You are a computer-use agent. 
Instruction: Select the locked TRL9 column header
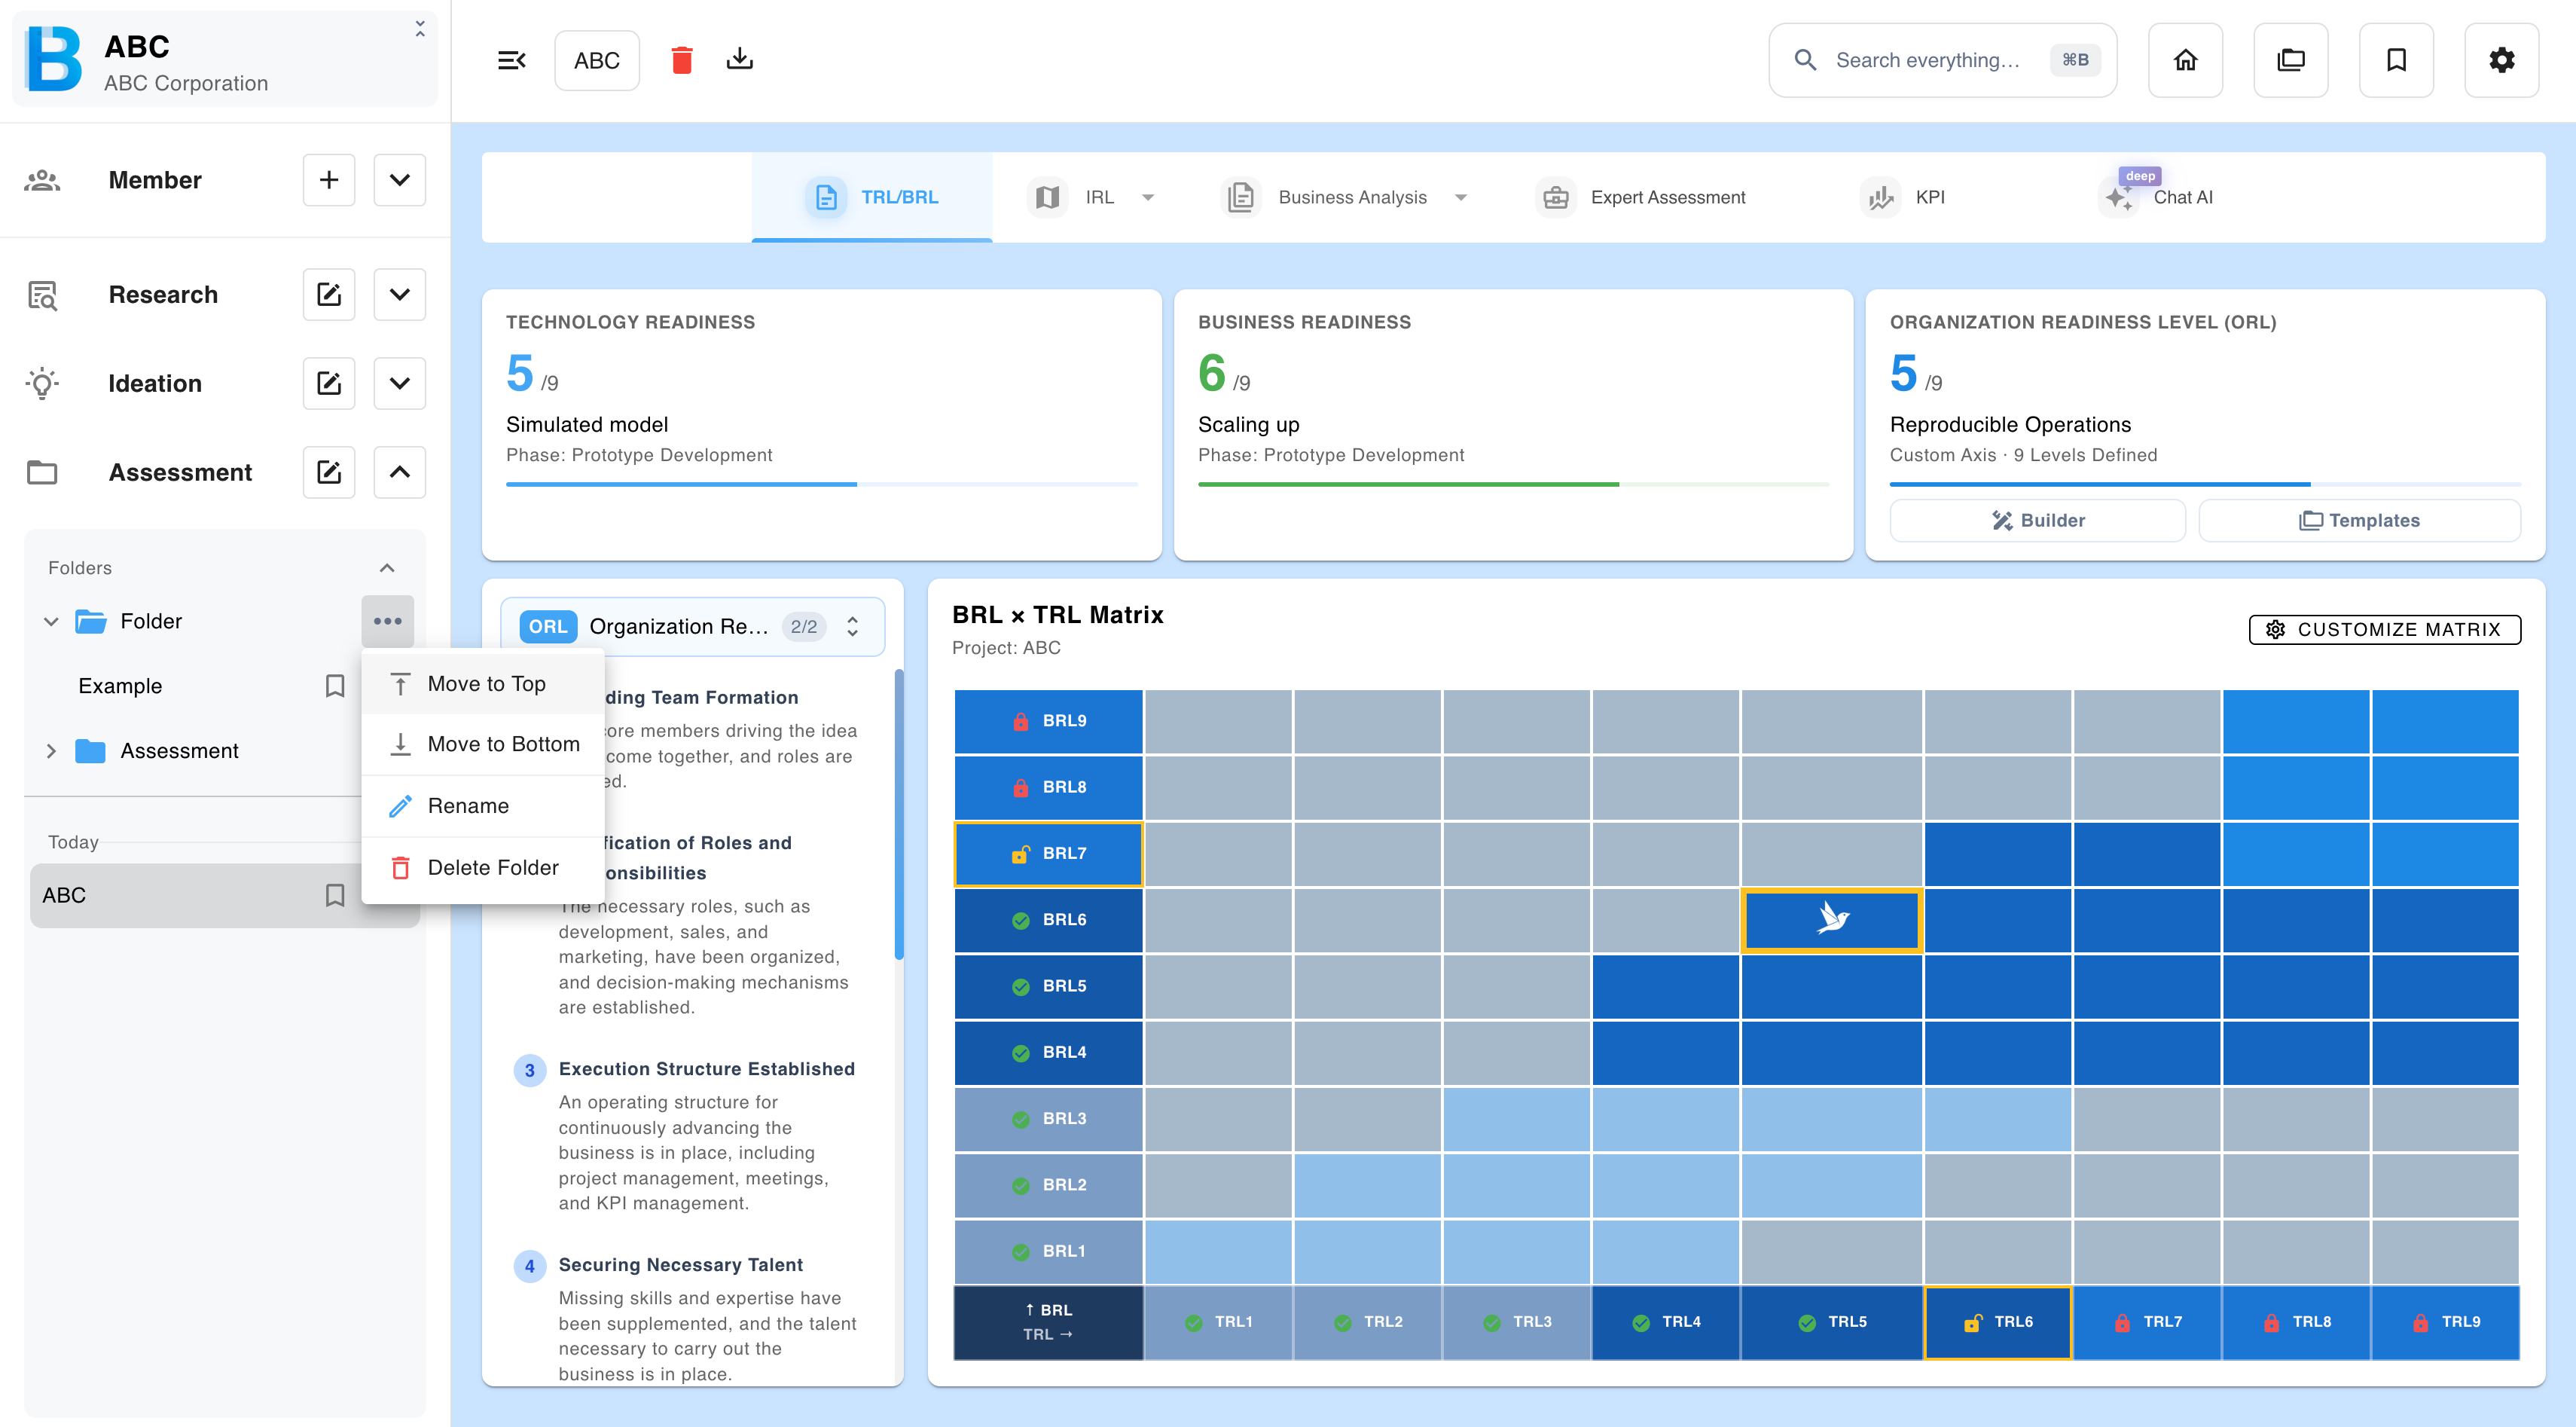[x=2444, y=1322]
